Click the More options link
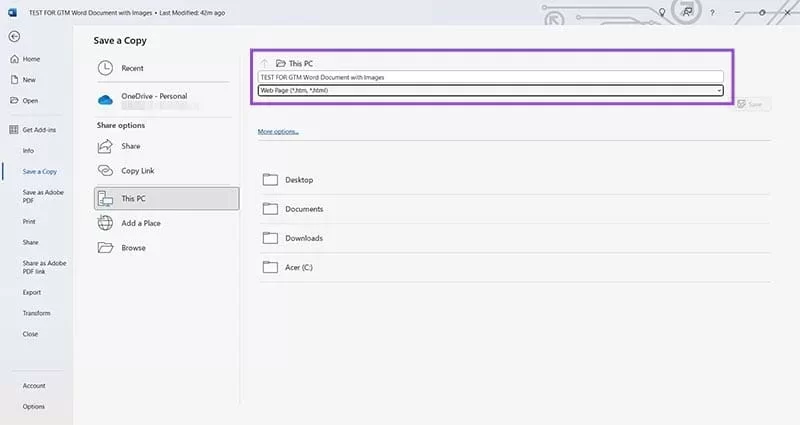 pos(278,131)
